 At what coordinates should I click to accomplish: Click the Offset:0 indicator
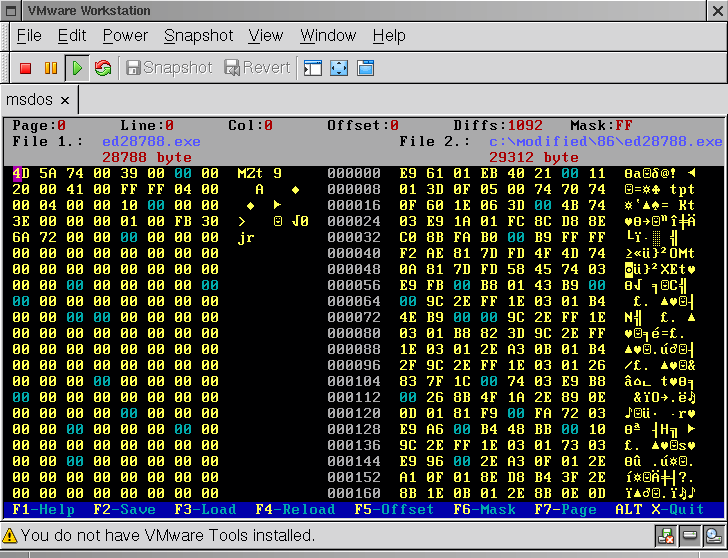pos(363,125)
